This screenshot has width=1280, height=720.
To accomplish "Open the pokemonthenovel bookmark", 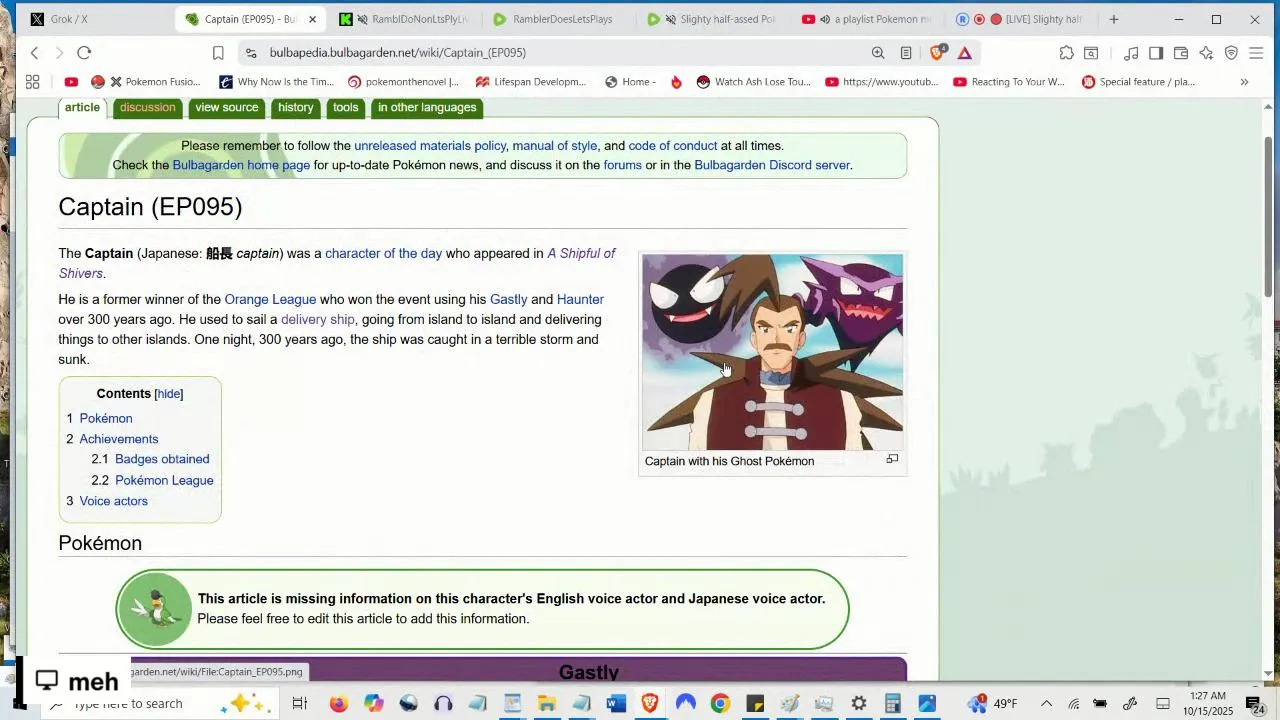I will coord(403,82).
